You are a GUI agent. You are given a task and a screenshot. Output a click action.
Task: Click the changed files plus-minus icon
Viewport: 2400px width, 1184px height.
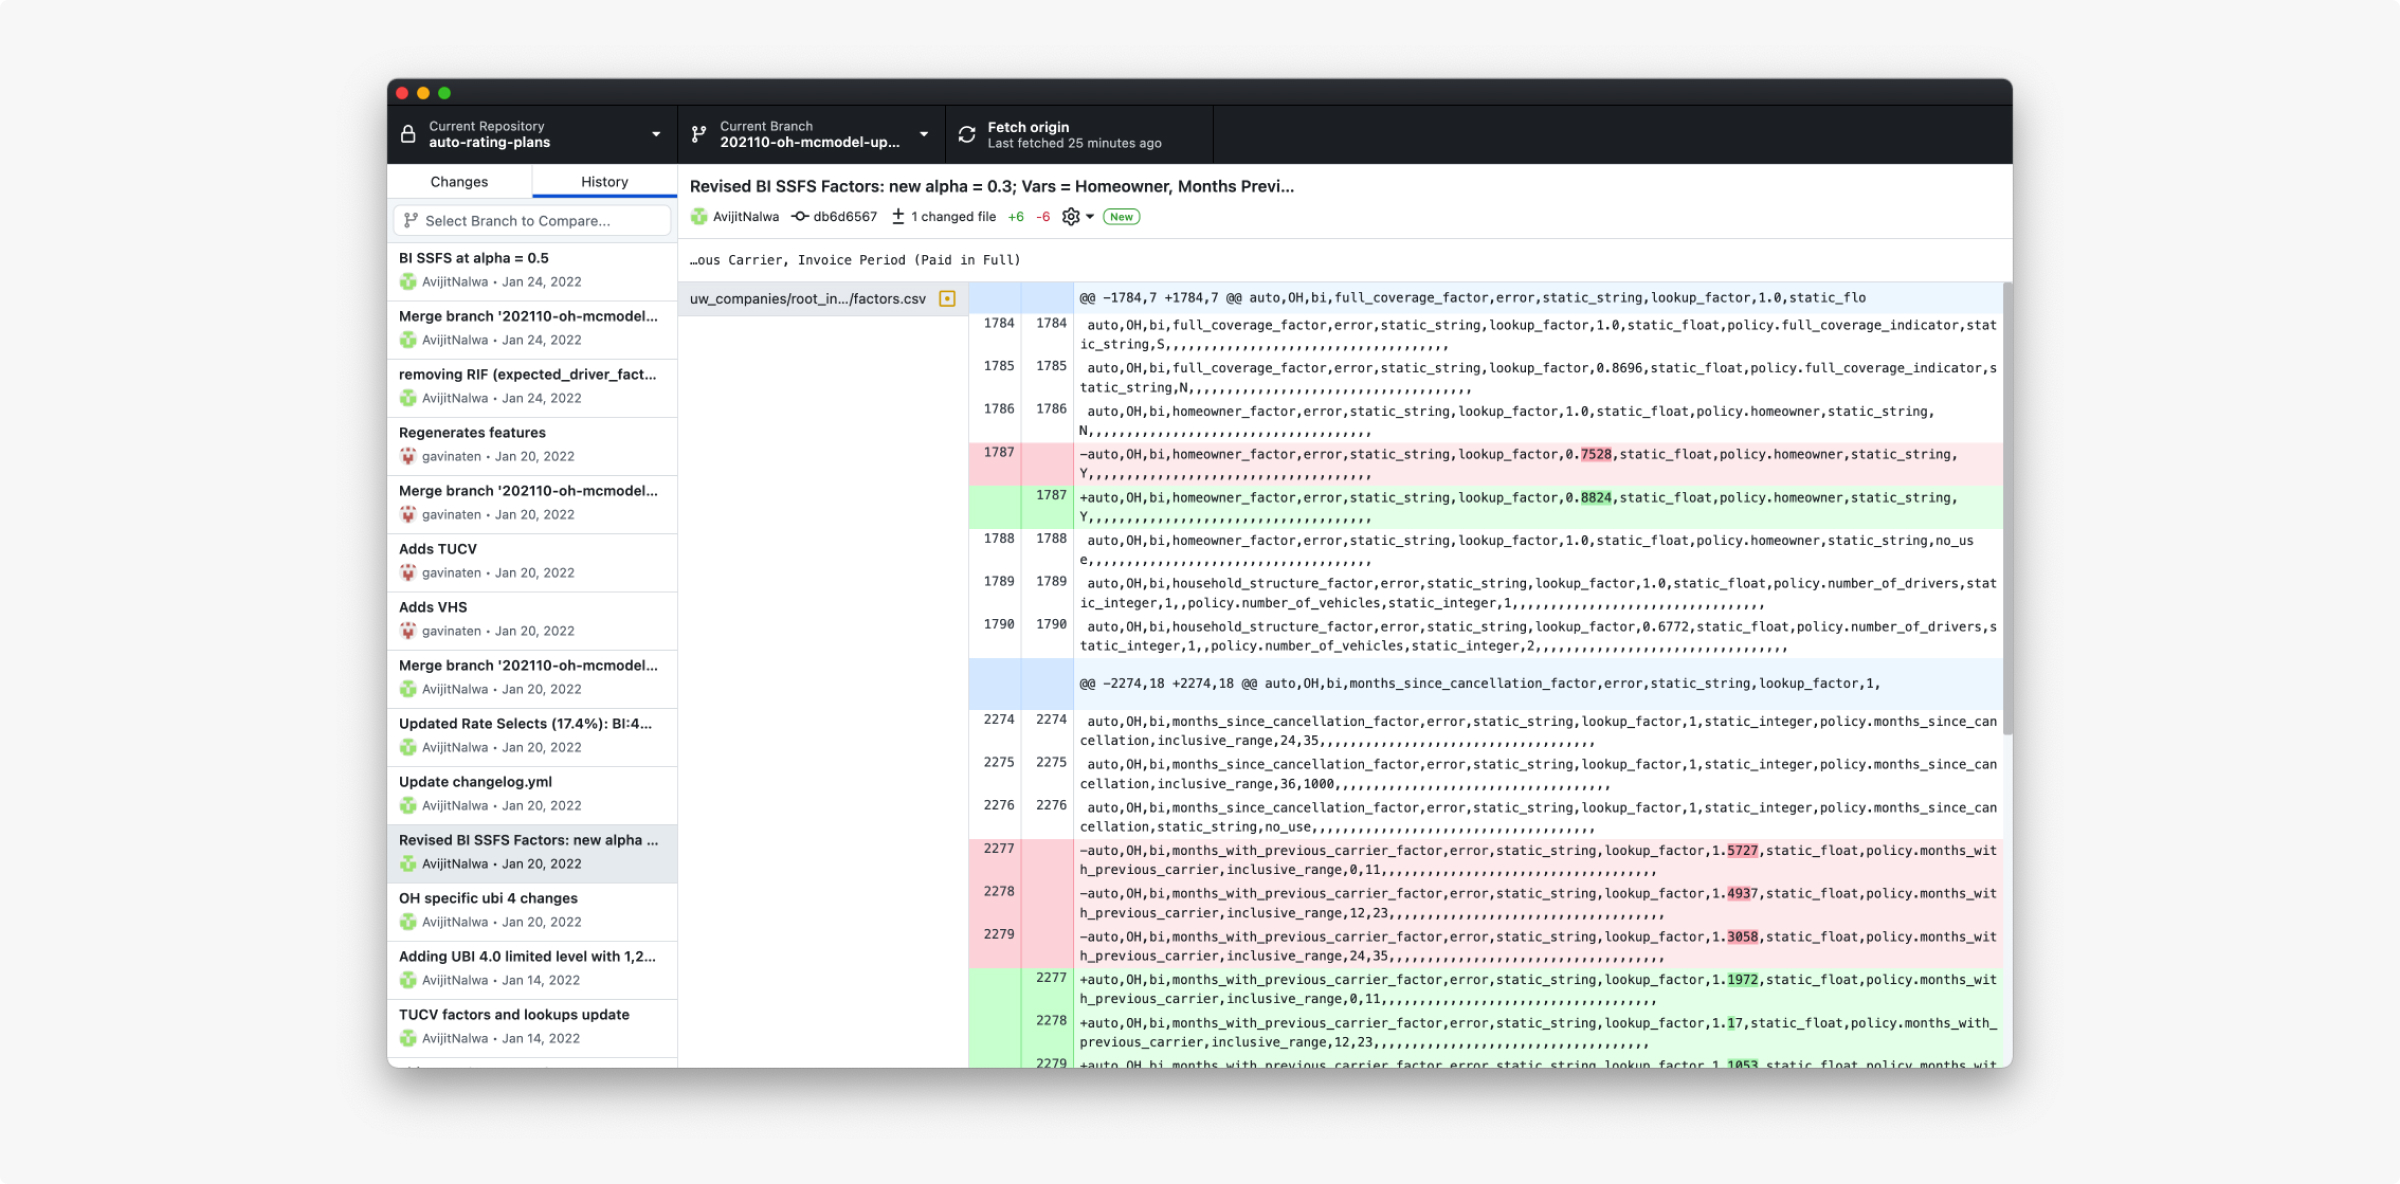click(x=898, y=217)
